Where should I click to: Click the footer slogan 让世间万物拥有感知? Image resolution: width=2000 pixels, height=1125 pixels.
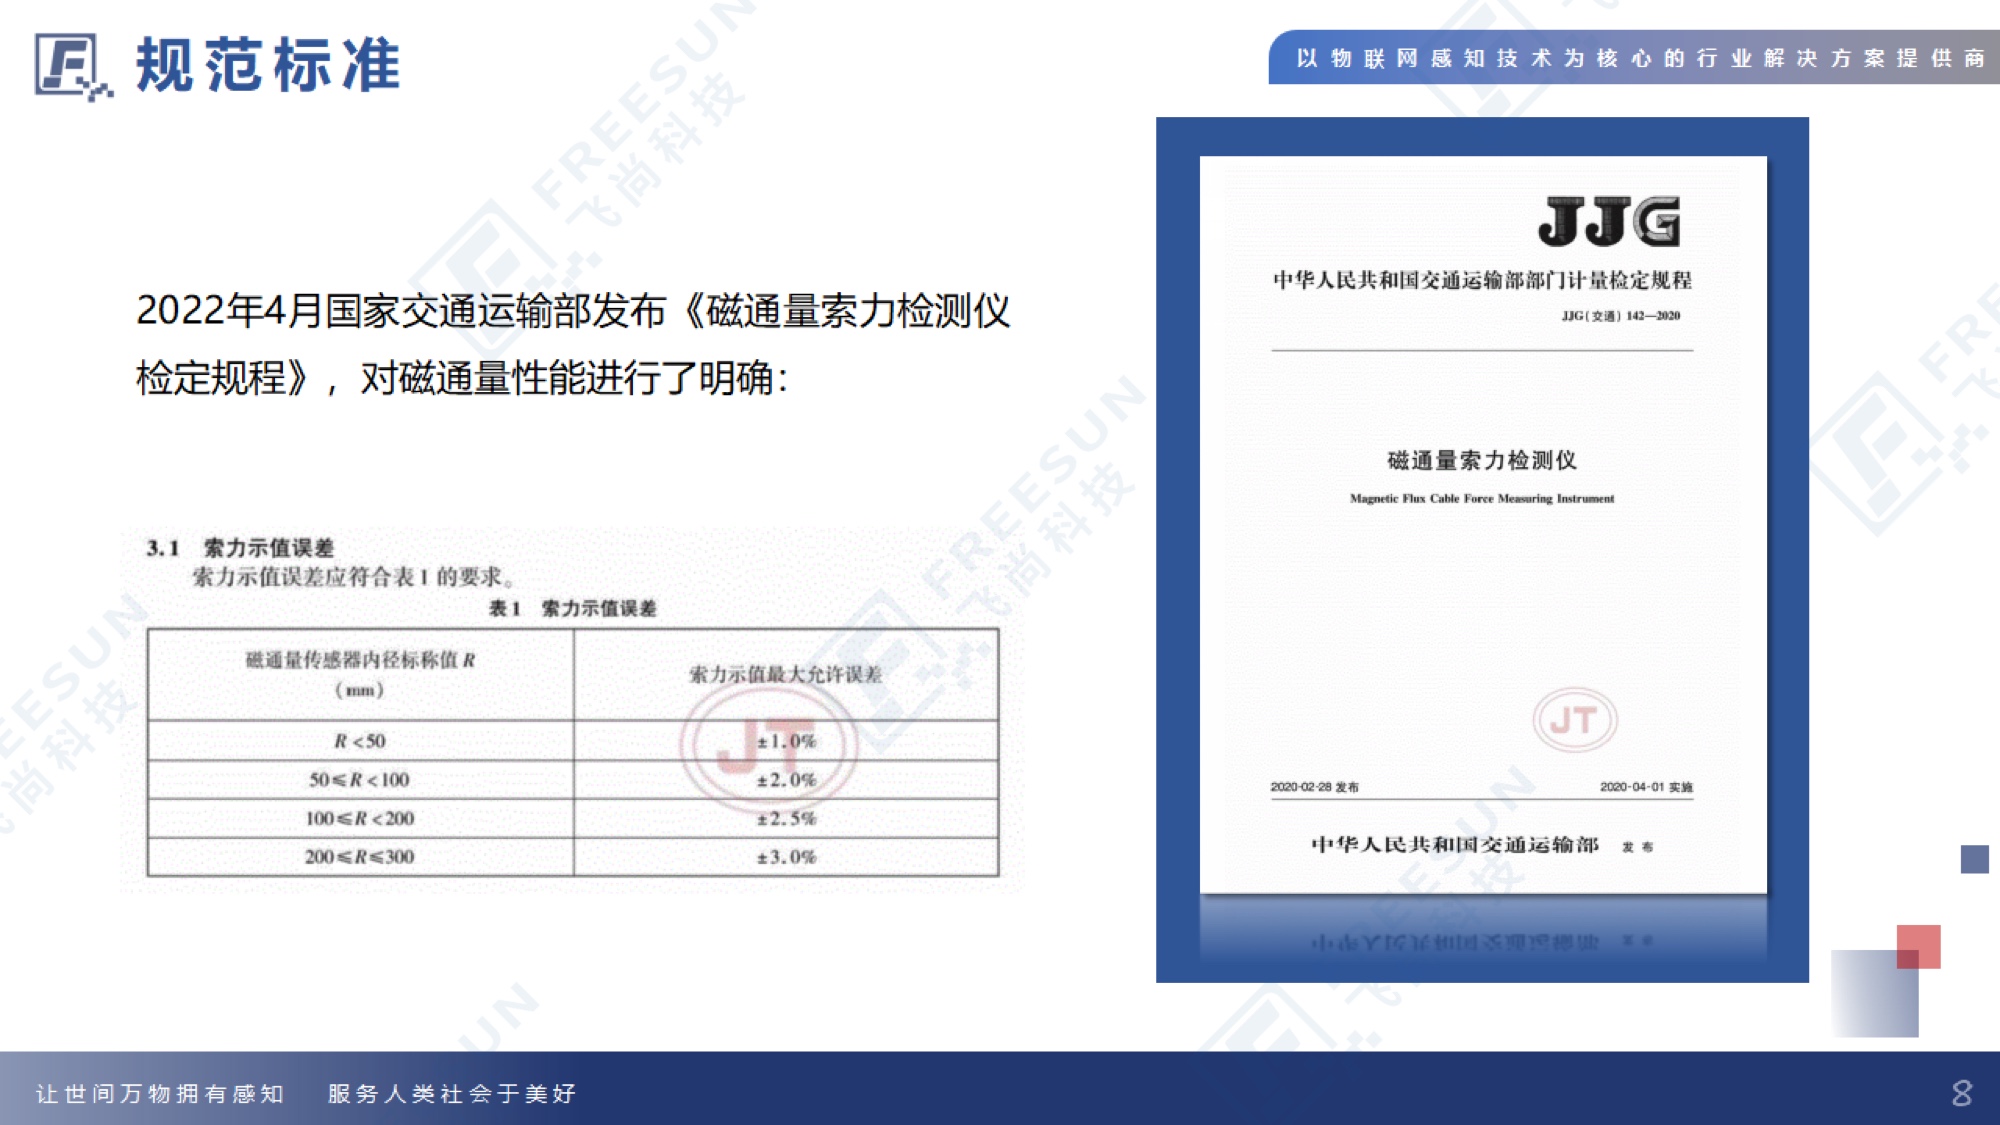[160, 1094]
